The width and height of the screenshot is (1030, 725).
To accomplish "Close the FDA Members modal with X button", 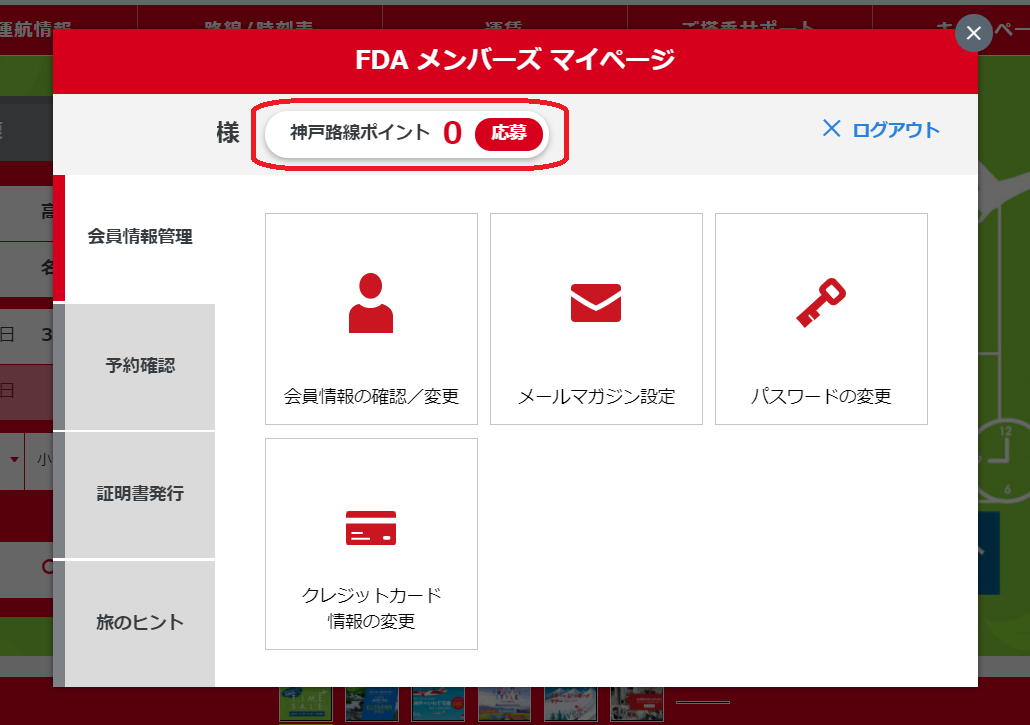I will click(974, 33).
